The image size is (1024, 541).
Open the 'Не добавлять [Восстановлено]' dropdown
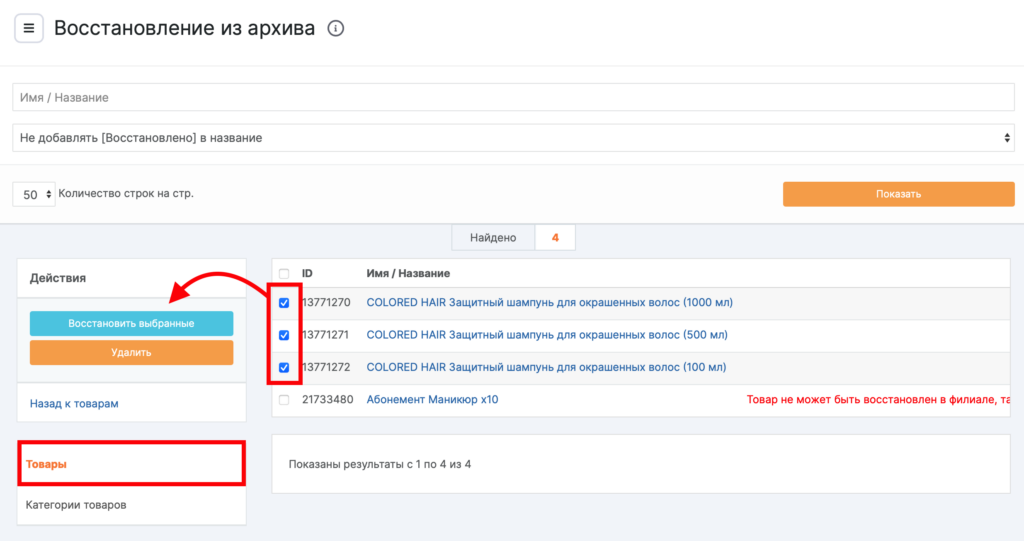coord(513,138)
